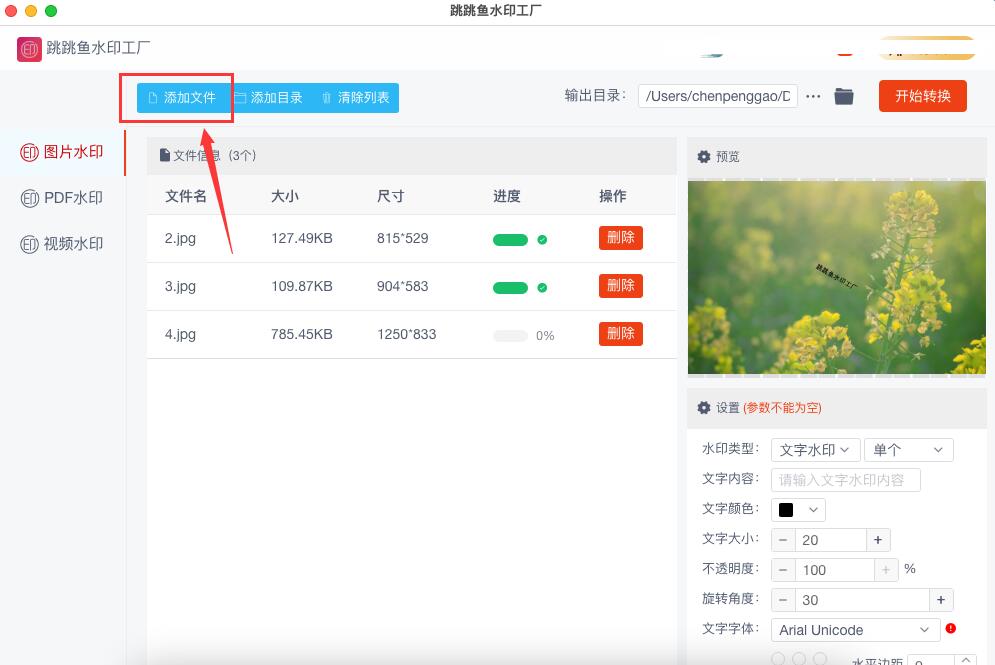The width and height of the screenshot is (995, 665).
Task: Select the 4.jpg file name
Action: [180, 334]
